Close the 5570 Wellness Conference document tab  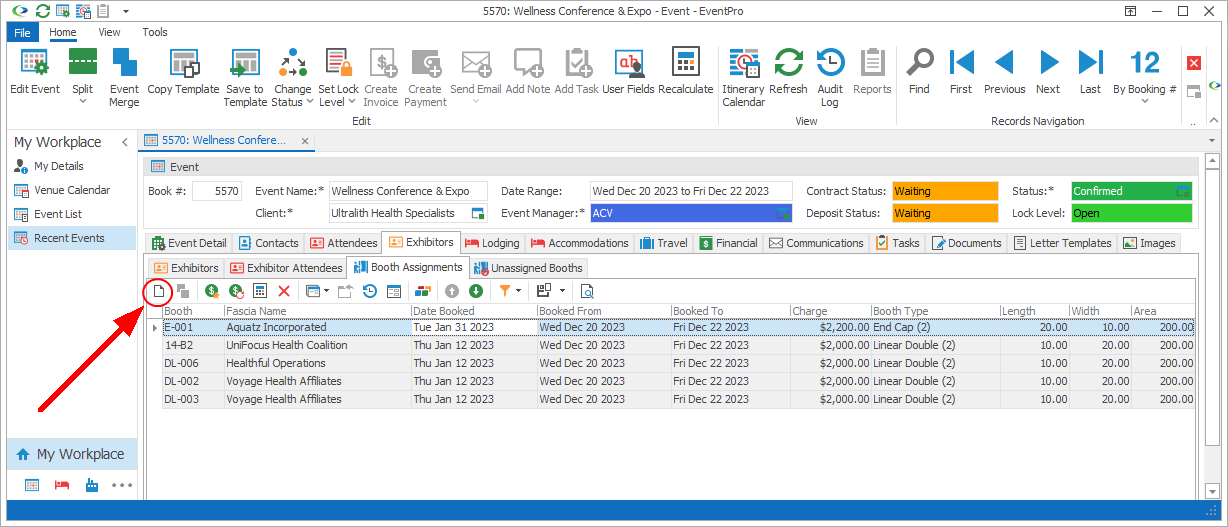[305, 141]
